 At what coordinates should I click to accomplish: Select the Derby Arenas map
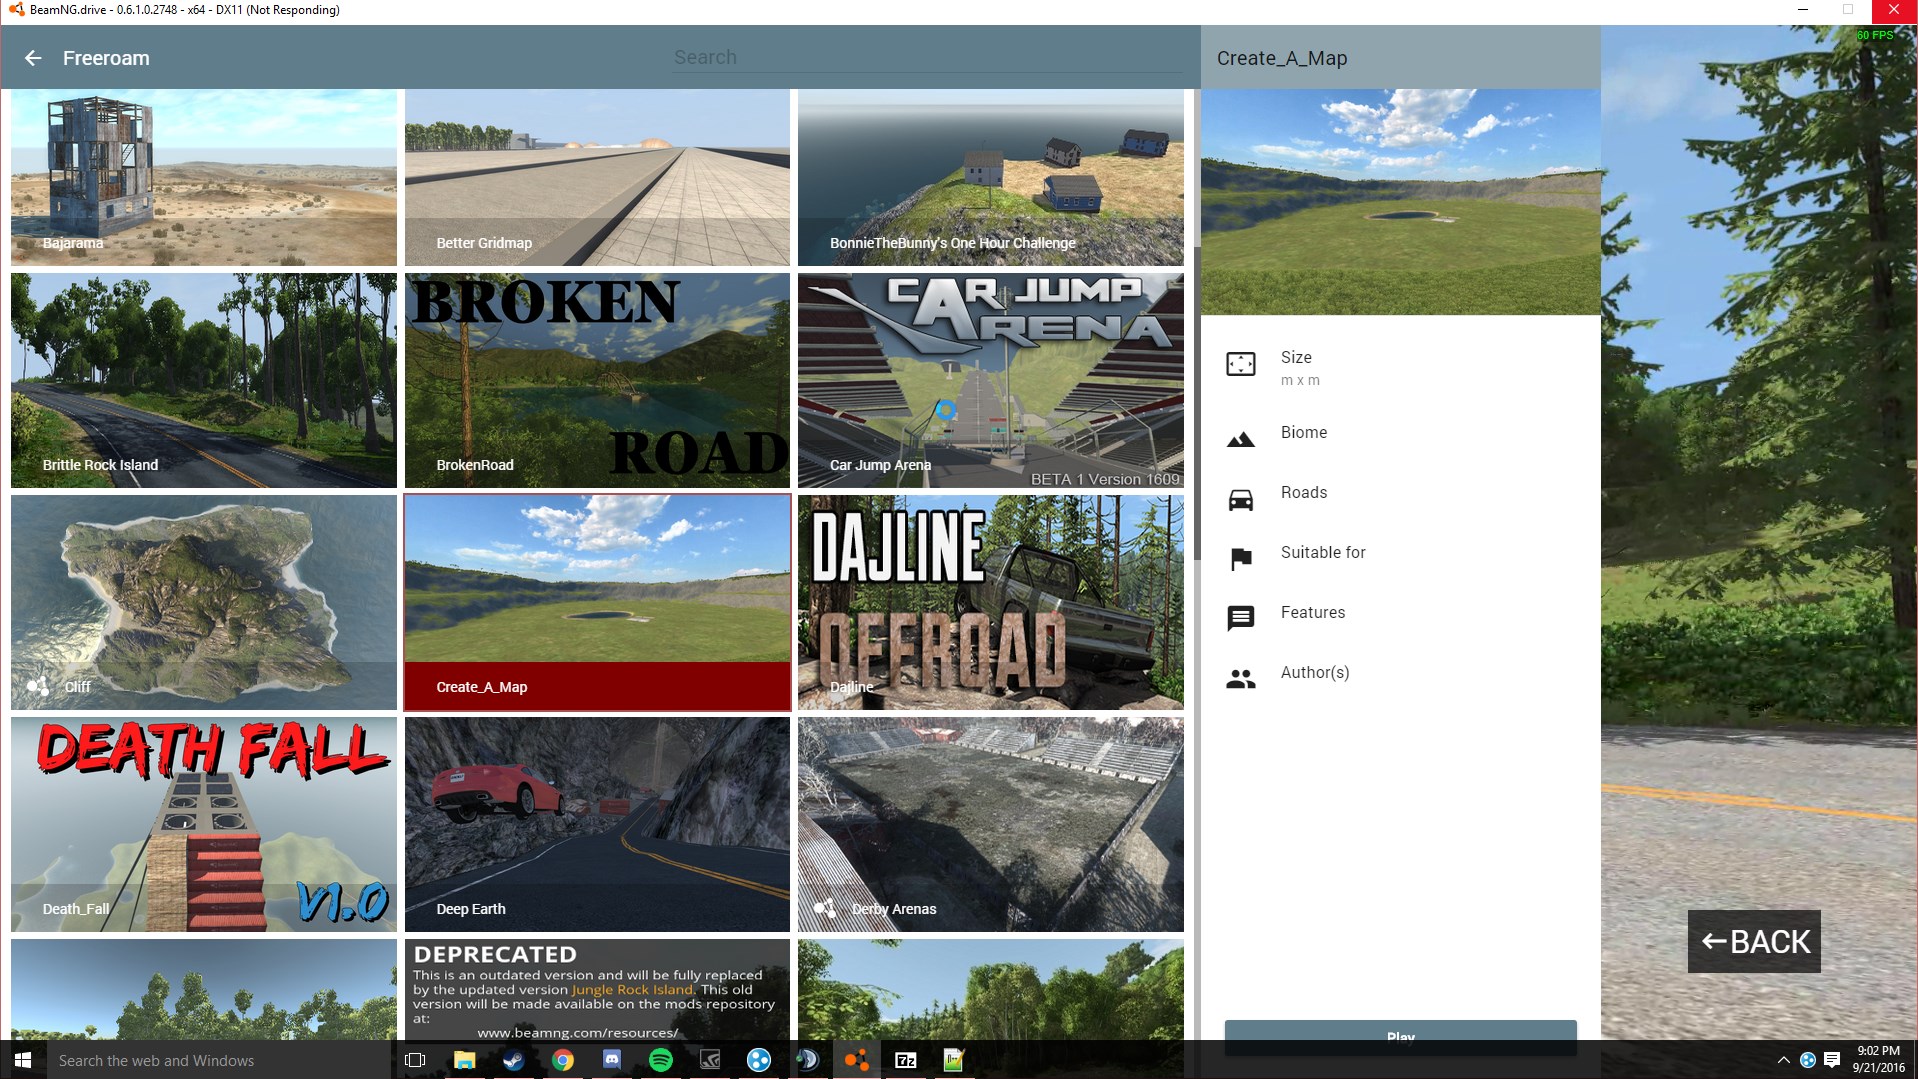(990, 824)
